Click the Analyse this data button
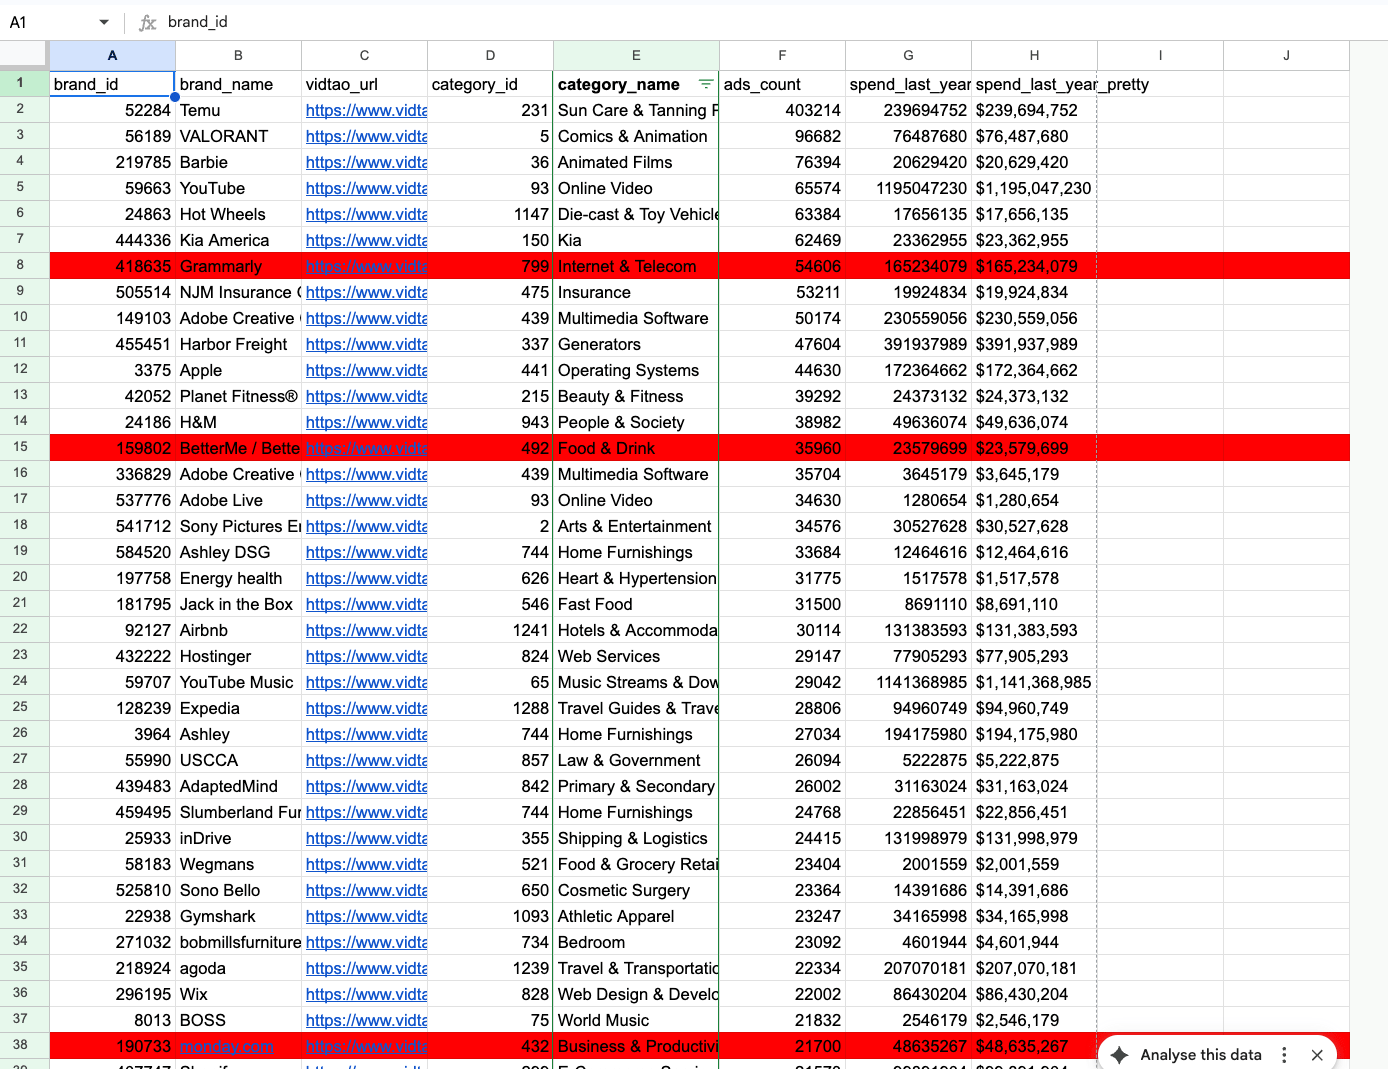Viewport: 1388px width, 1069px height. tap(1187, 1055)
